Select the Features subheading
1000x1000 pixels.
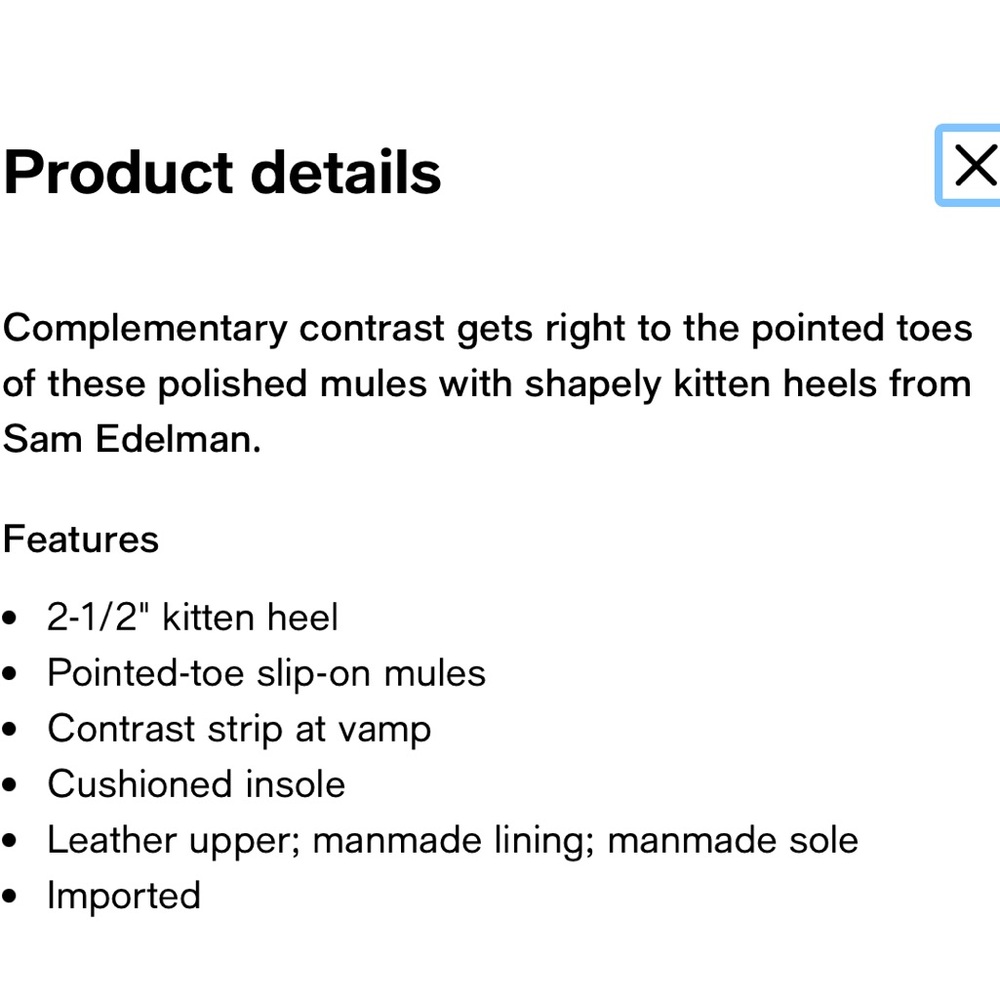click(x=81, y=539)
